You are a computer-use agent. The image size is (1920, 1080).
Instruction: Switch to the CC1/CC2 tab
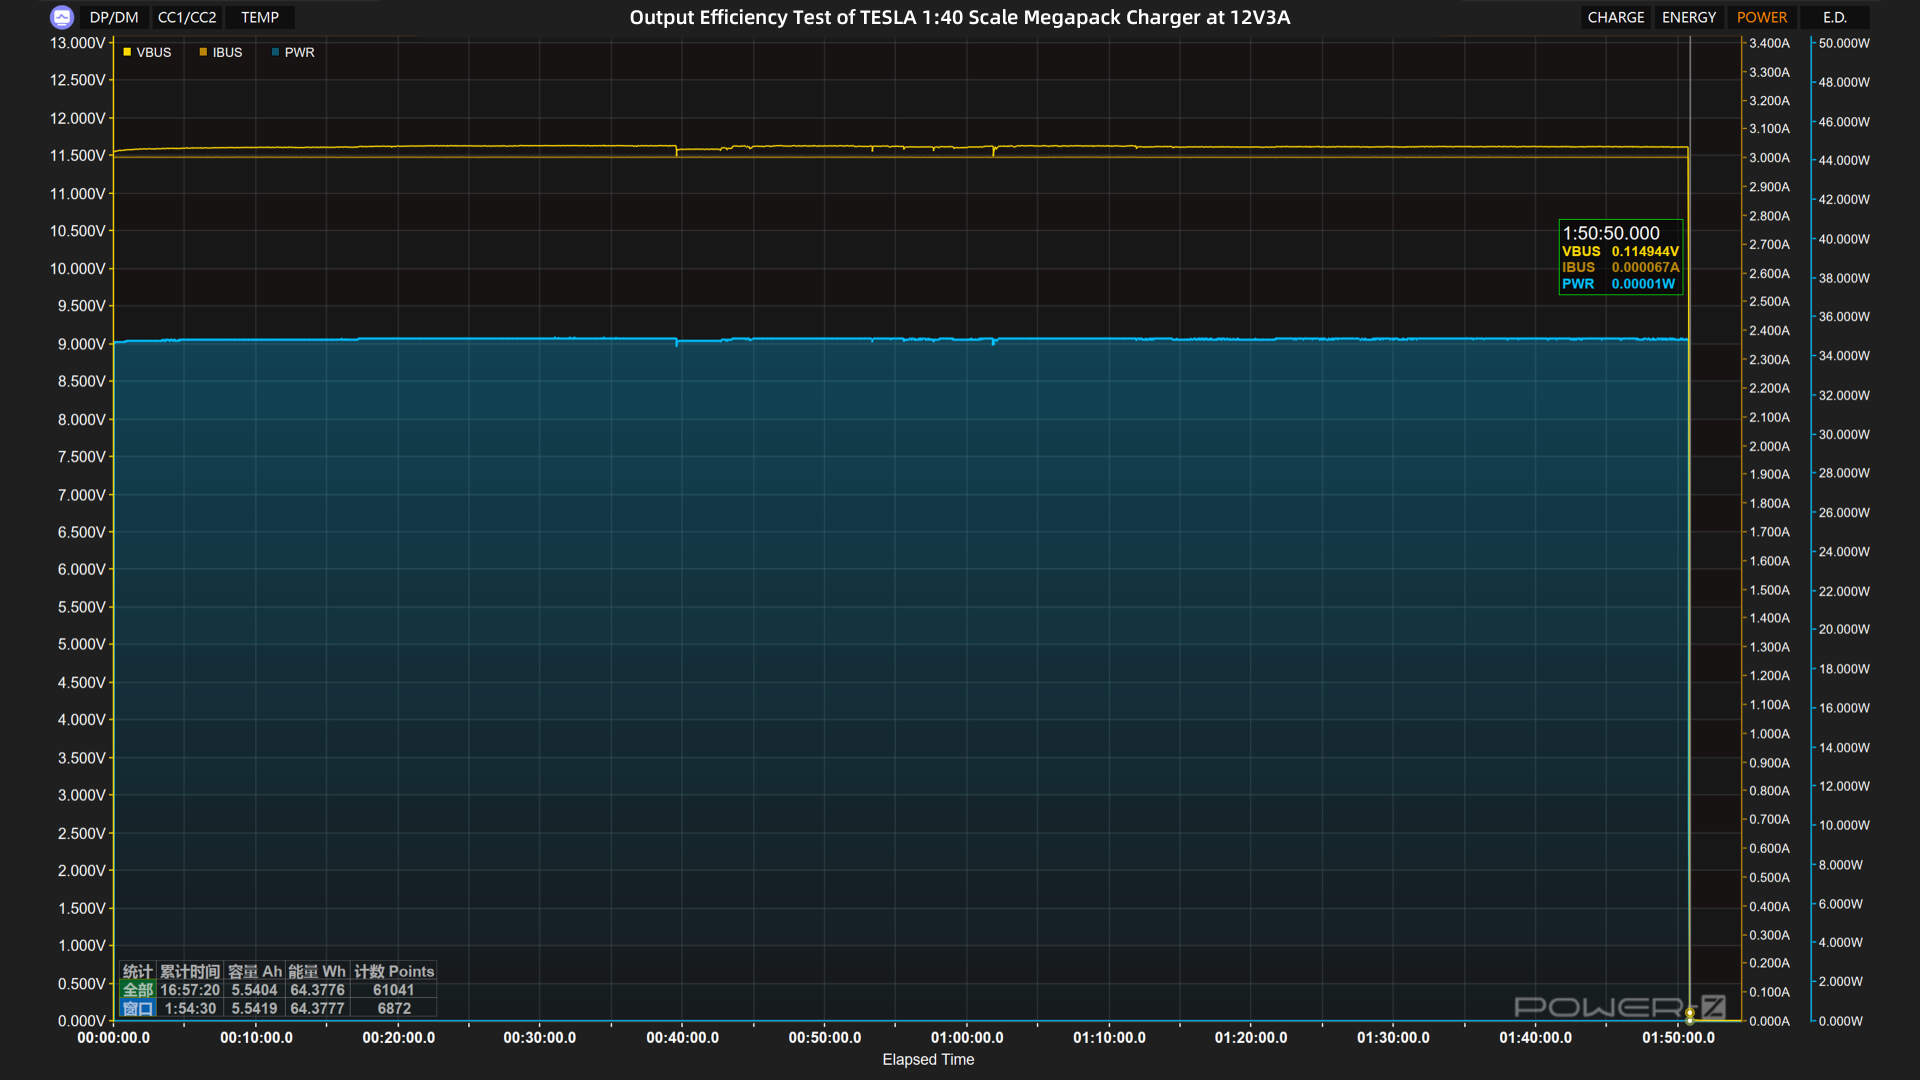tap(187, 17)
